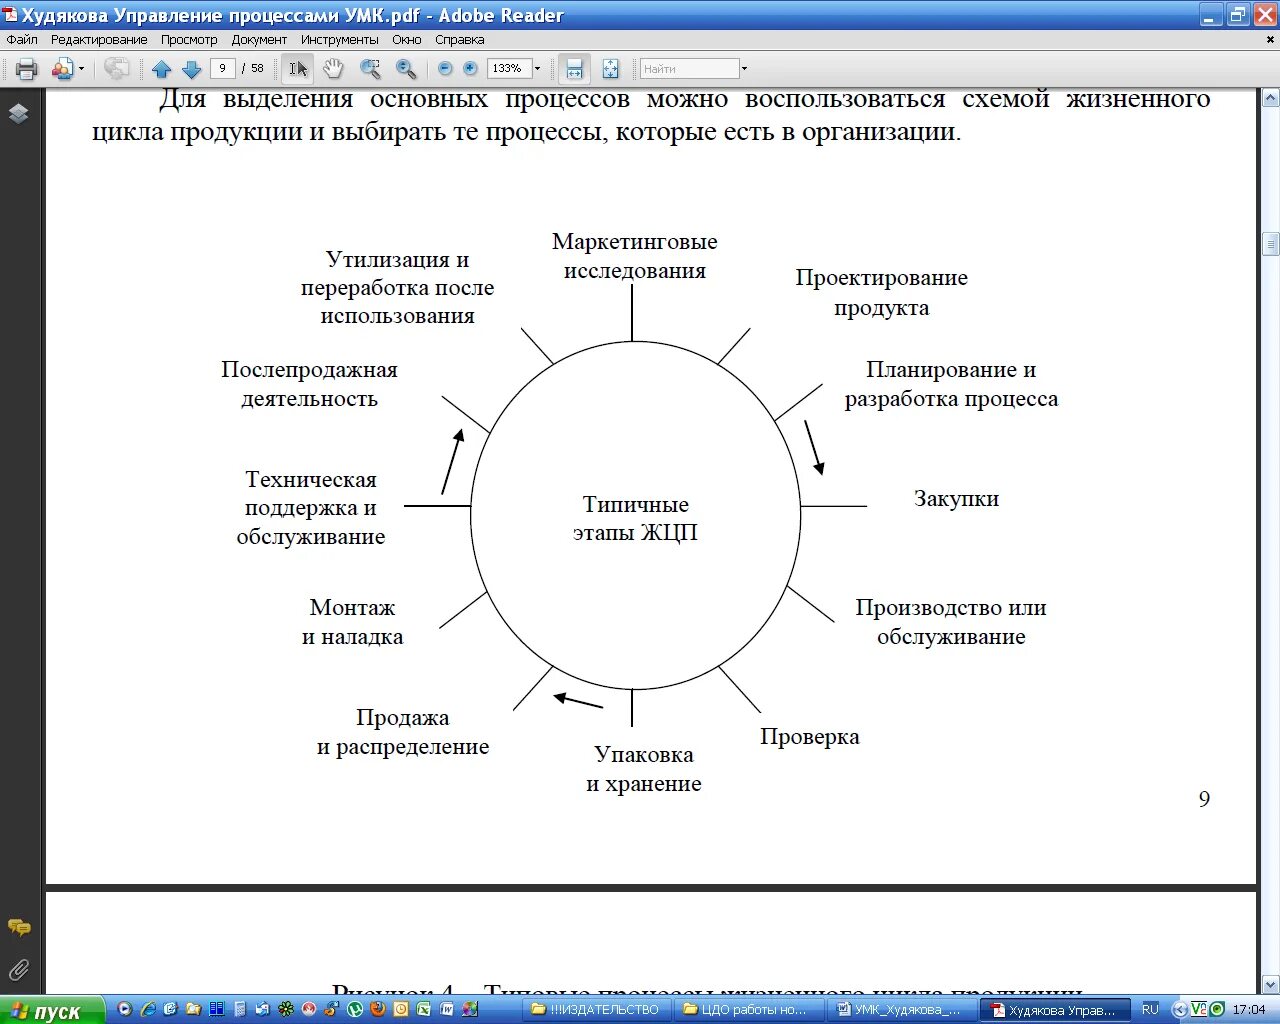The image size is (1280, 1024).
Task: Zoom out with the minus button
Action: [445, 69]
